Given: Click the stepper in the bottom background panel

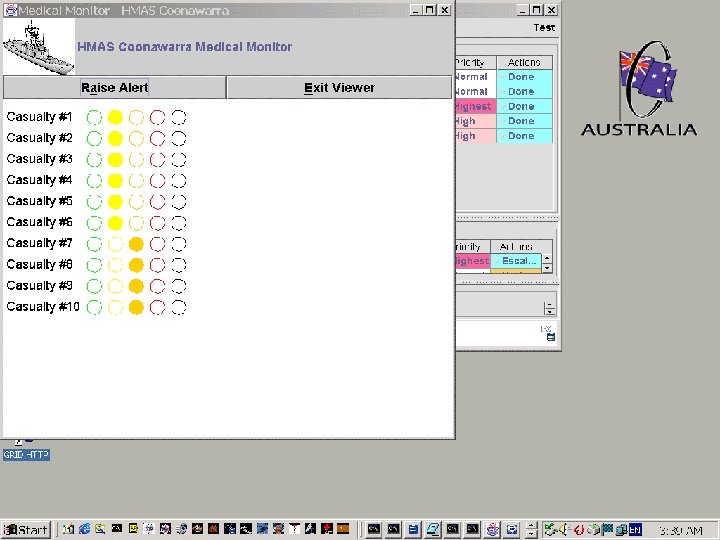Looking at the screenshot, I should (x=549, y=309).
